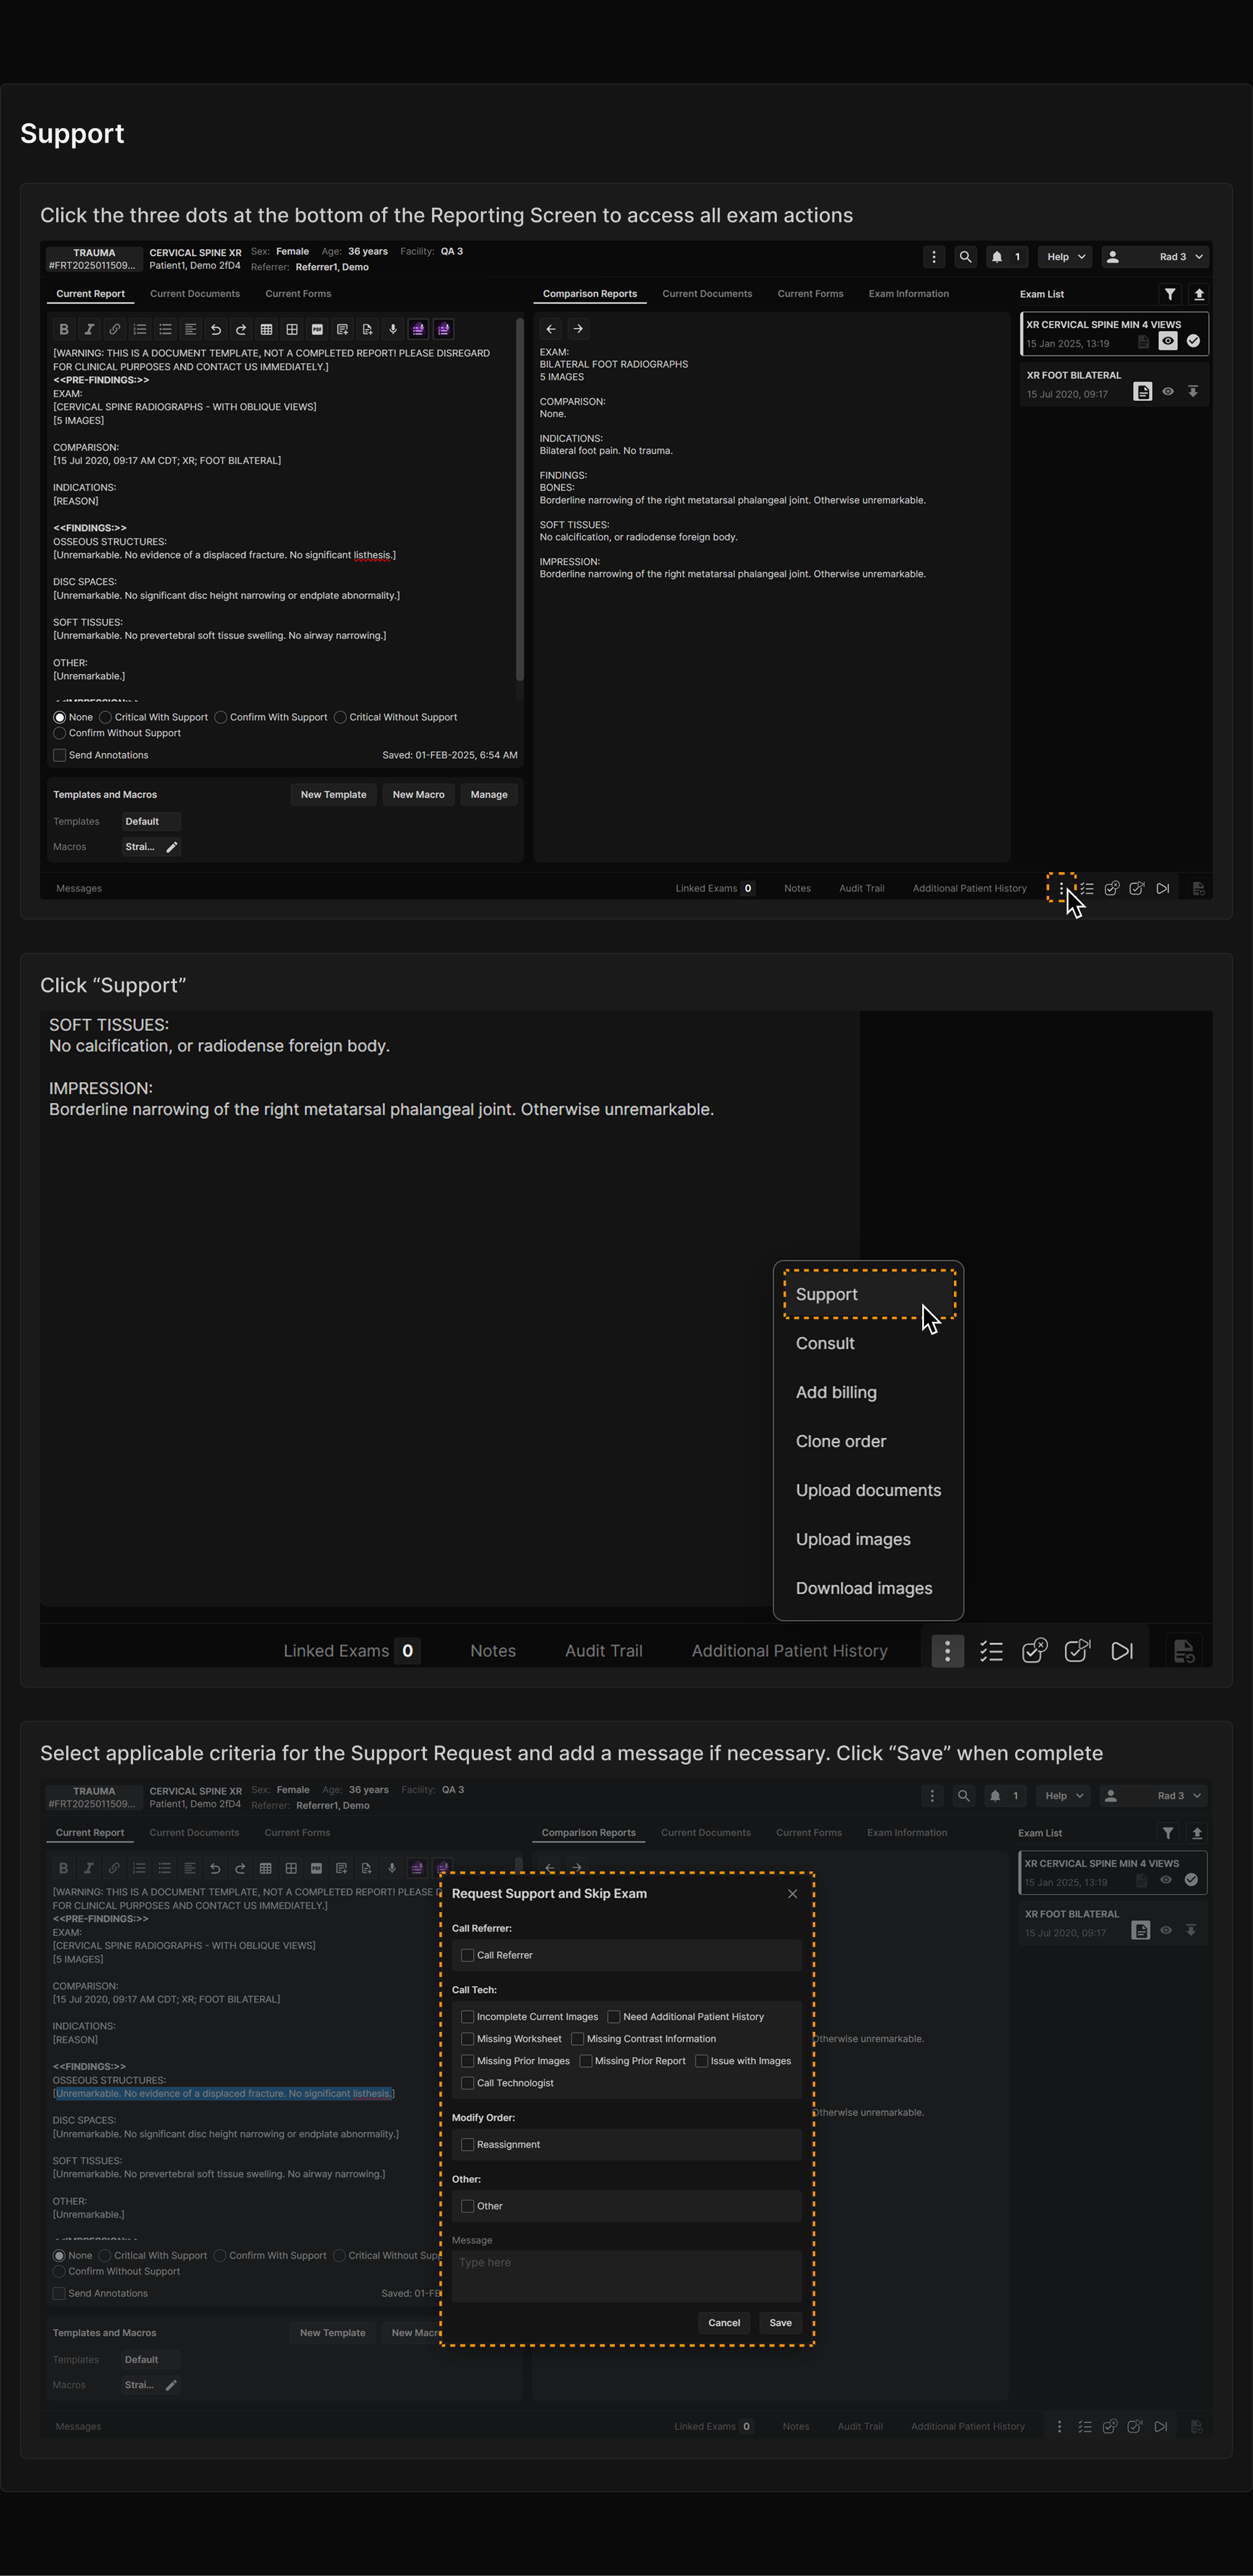This screenshot has height=2576, width=1253.
Task: Click Notes in enlarged Click Support bar
Action: (493, 1651)
